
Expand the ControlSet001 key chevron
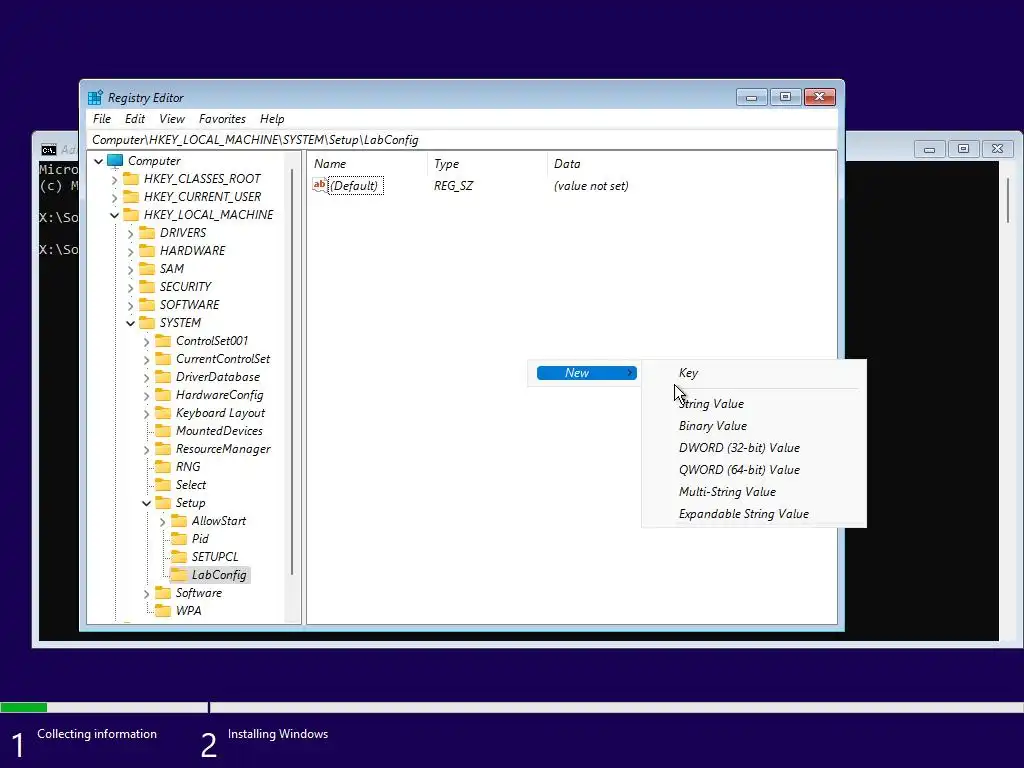click(x=146, y=342)
